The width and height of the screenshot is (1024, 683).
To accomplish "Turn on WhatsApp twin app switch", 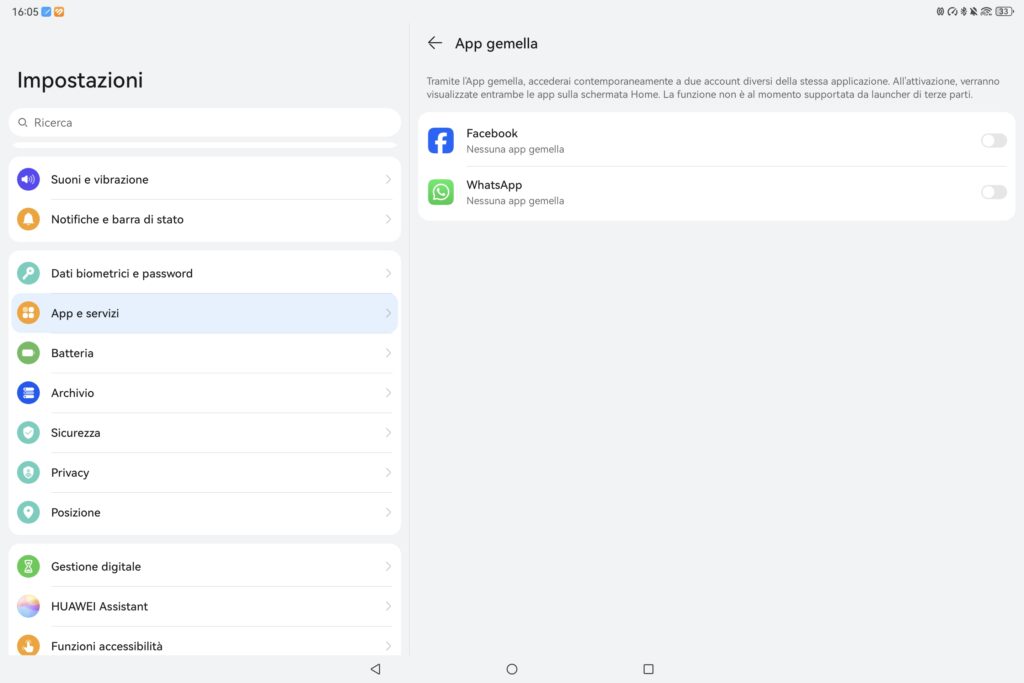I will [993, 192].
